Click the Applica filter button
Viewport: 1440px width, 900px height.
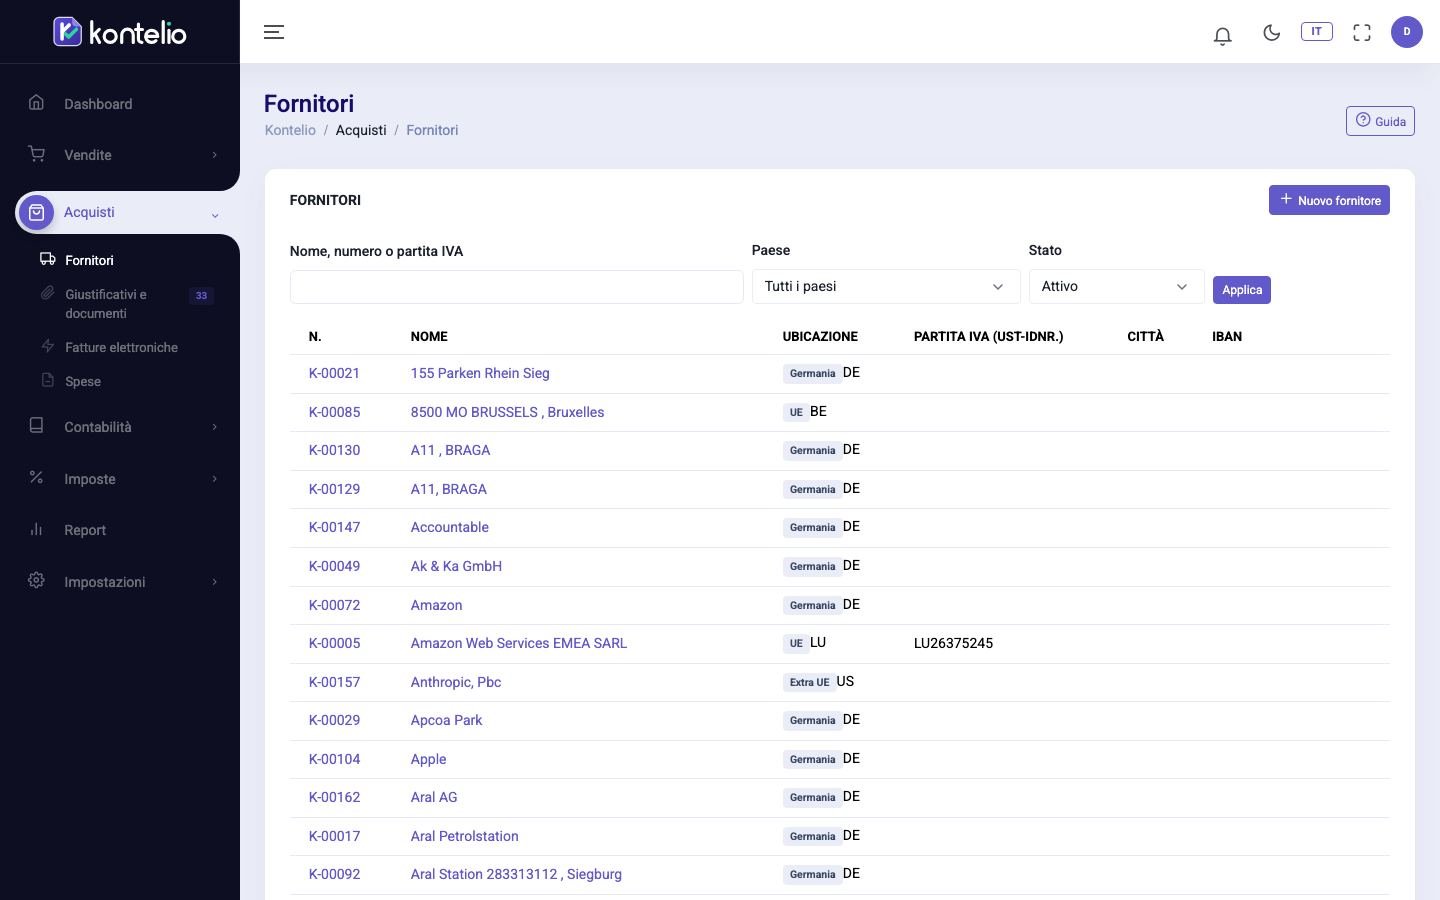click(x=1242, y=290)
